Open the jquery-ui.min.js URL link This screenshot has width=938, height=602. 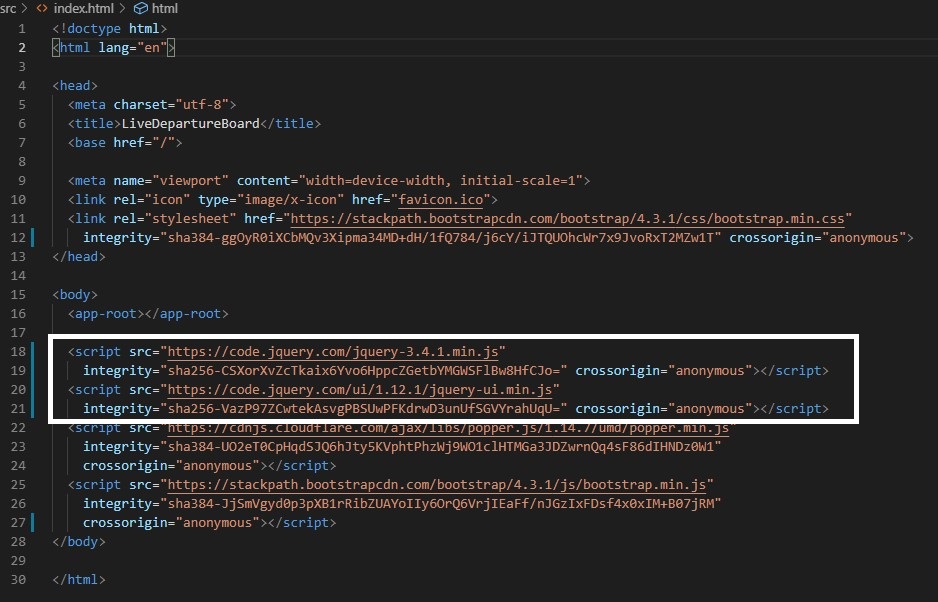(363, 389)
